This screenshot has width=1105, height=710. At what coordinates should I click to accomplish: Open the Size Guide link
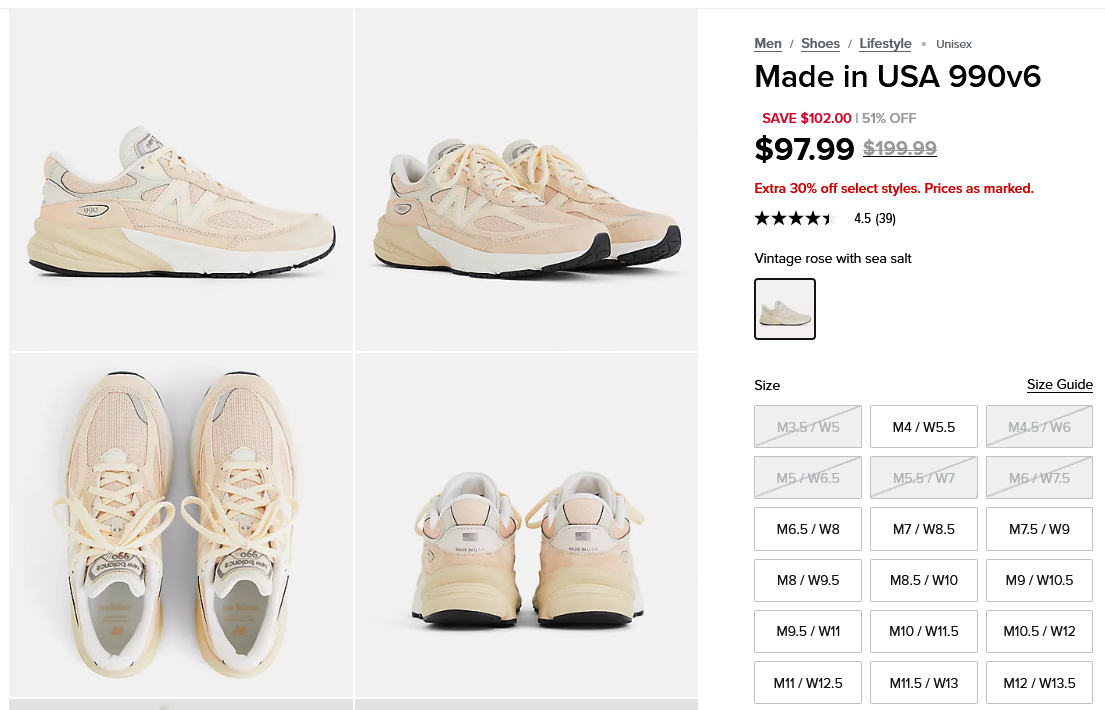pos(1059,385)
